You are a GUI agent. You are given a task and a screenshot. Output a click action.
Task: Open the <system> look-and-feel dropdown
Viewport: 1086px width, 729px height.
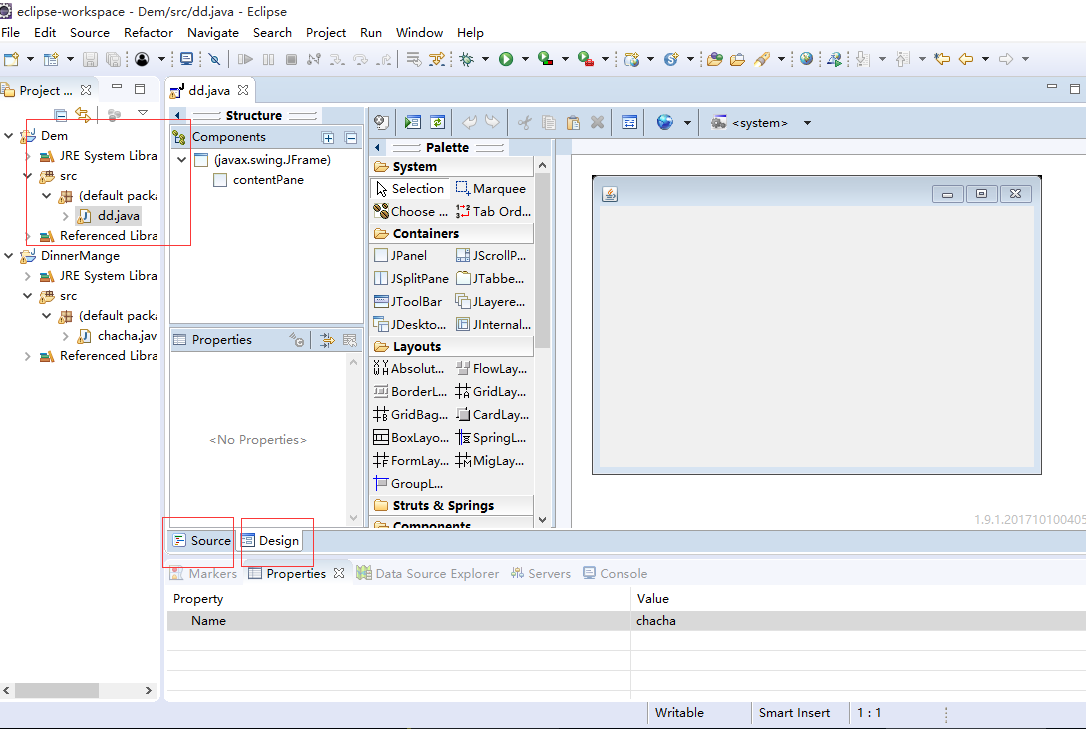808,123
